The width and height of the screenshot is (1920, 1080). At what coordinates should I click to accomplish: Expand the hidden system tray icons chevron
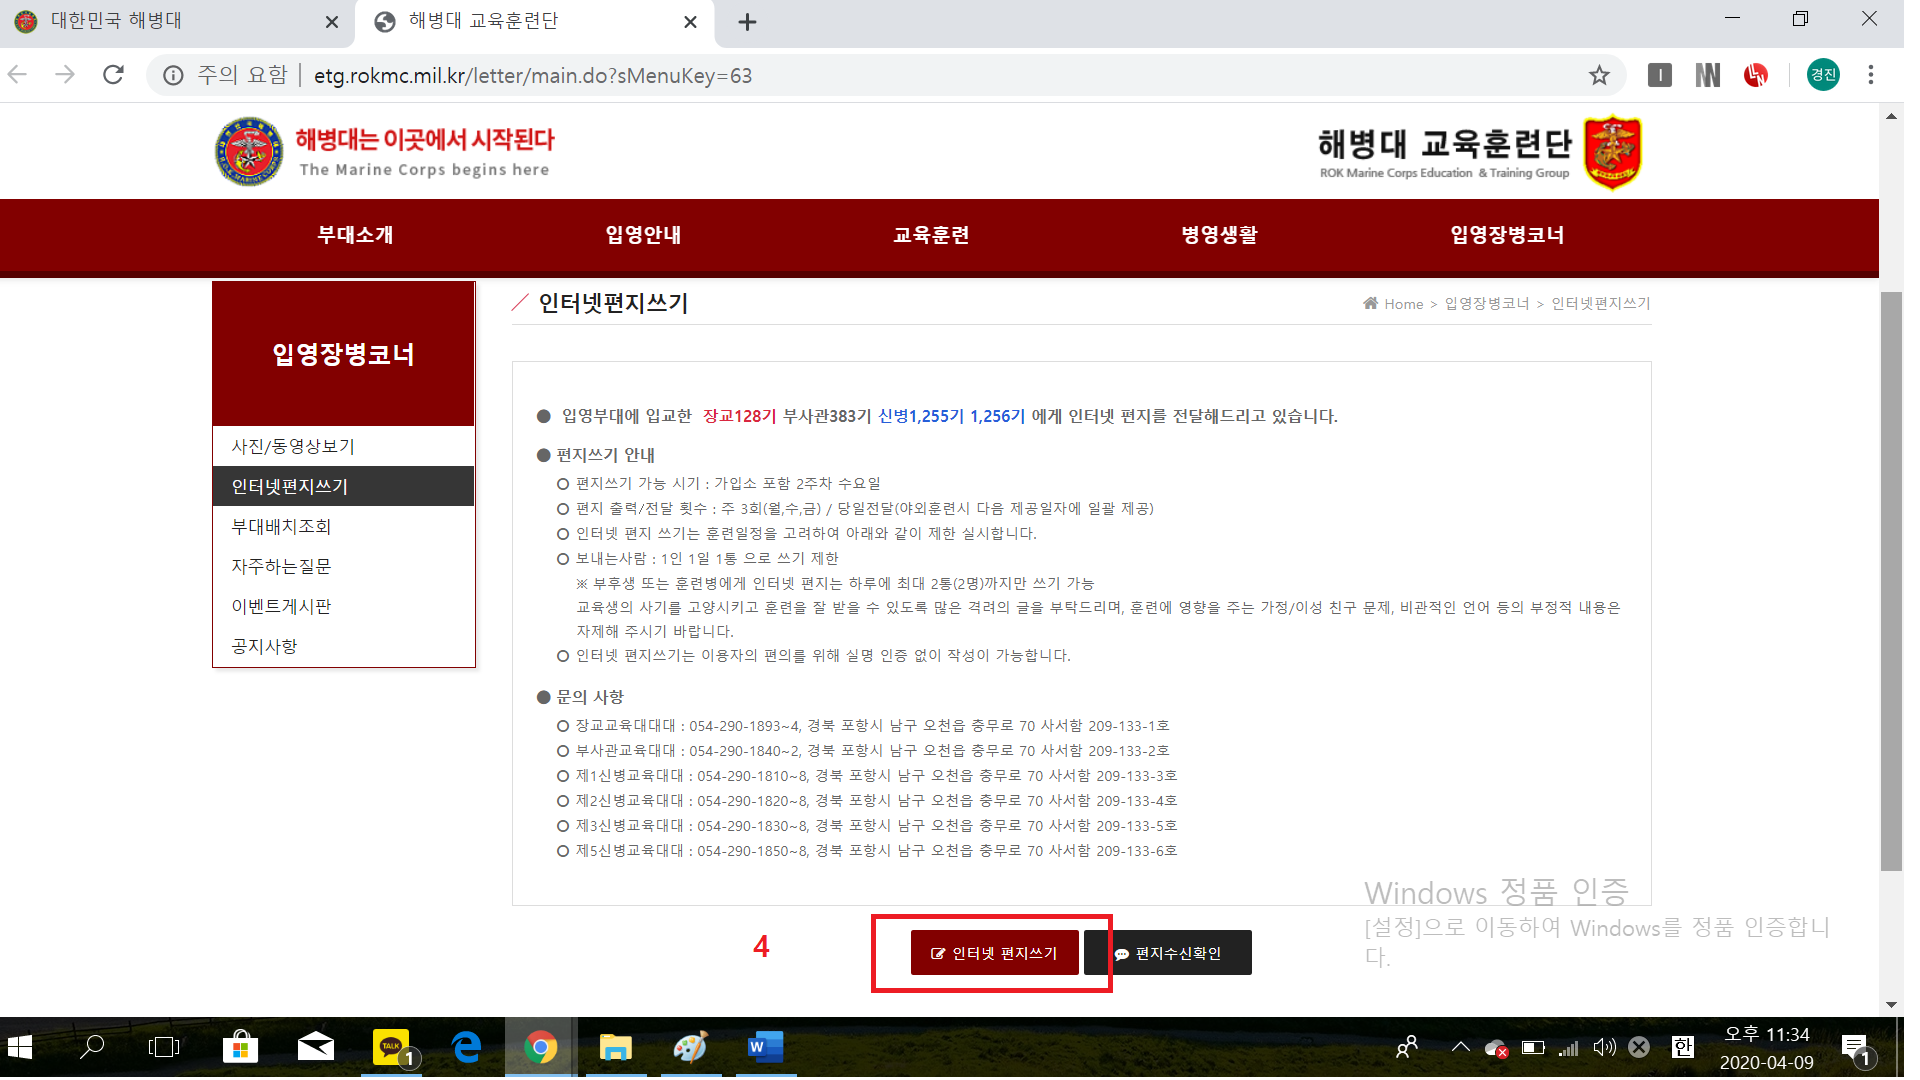pos(1460,1047)
